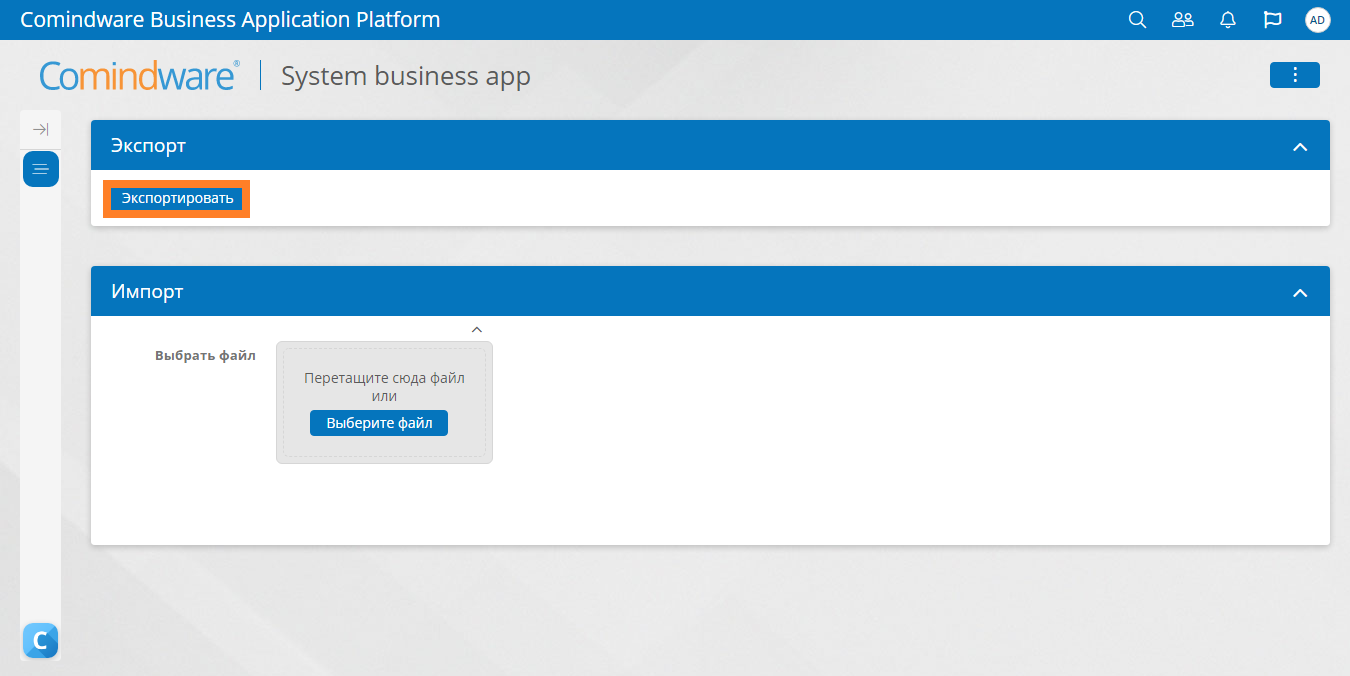The image size is (1350, 676).
Task: Collapse the file chooser small chevron
Action: (x=477, y=329)
